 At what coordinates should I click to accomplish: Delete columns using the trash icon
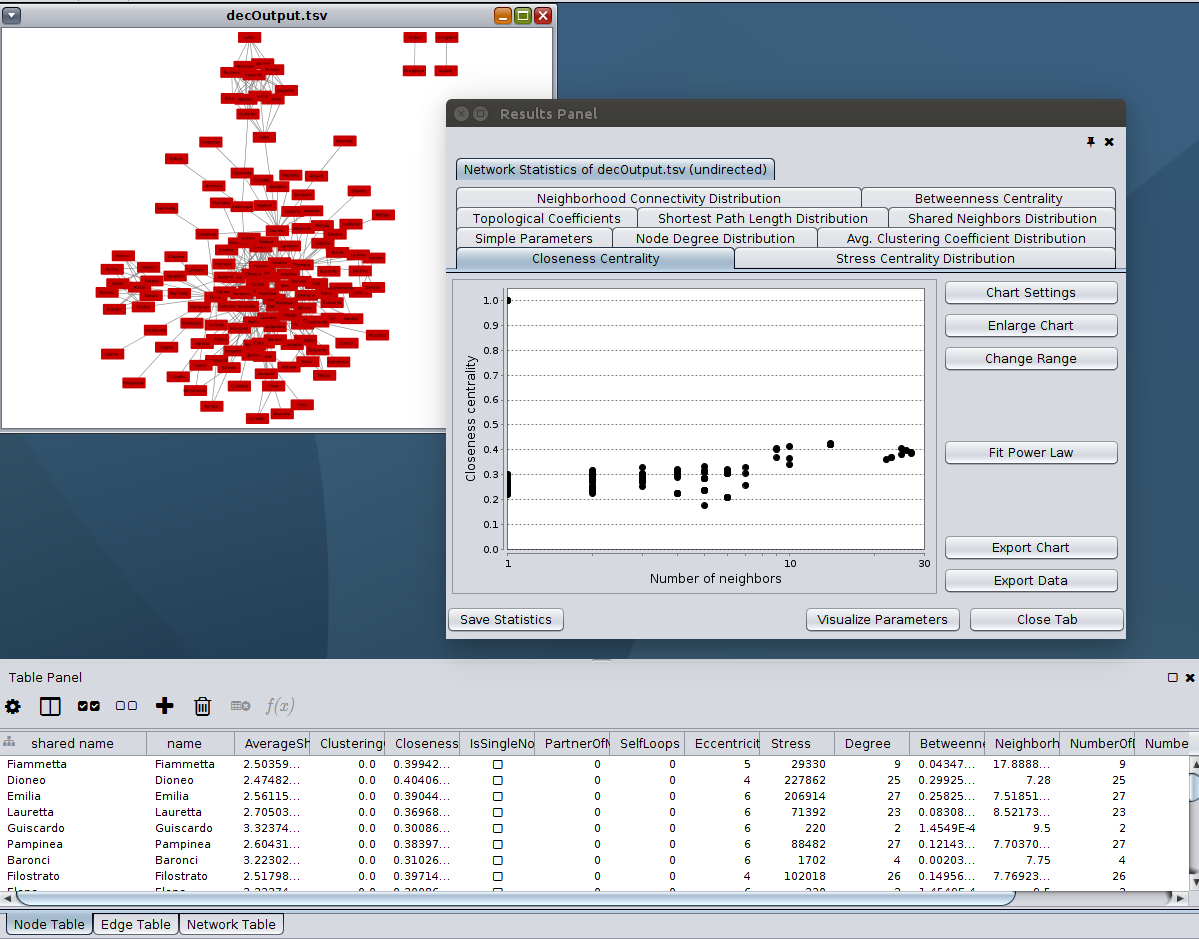[x=202, y=706]
